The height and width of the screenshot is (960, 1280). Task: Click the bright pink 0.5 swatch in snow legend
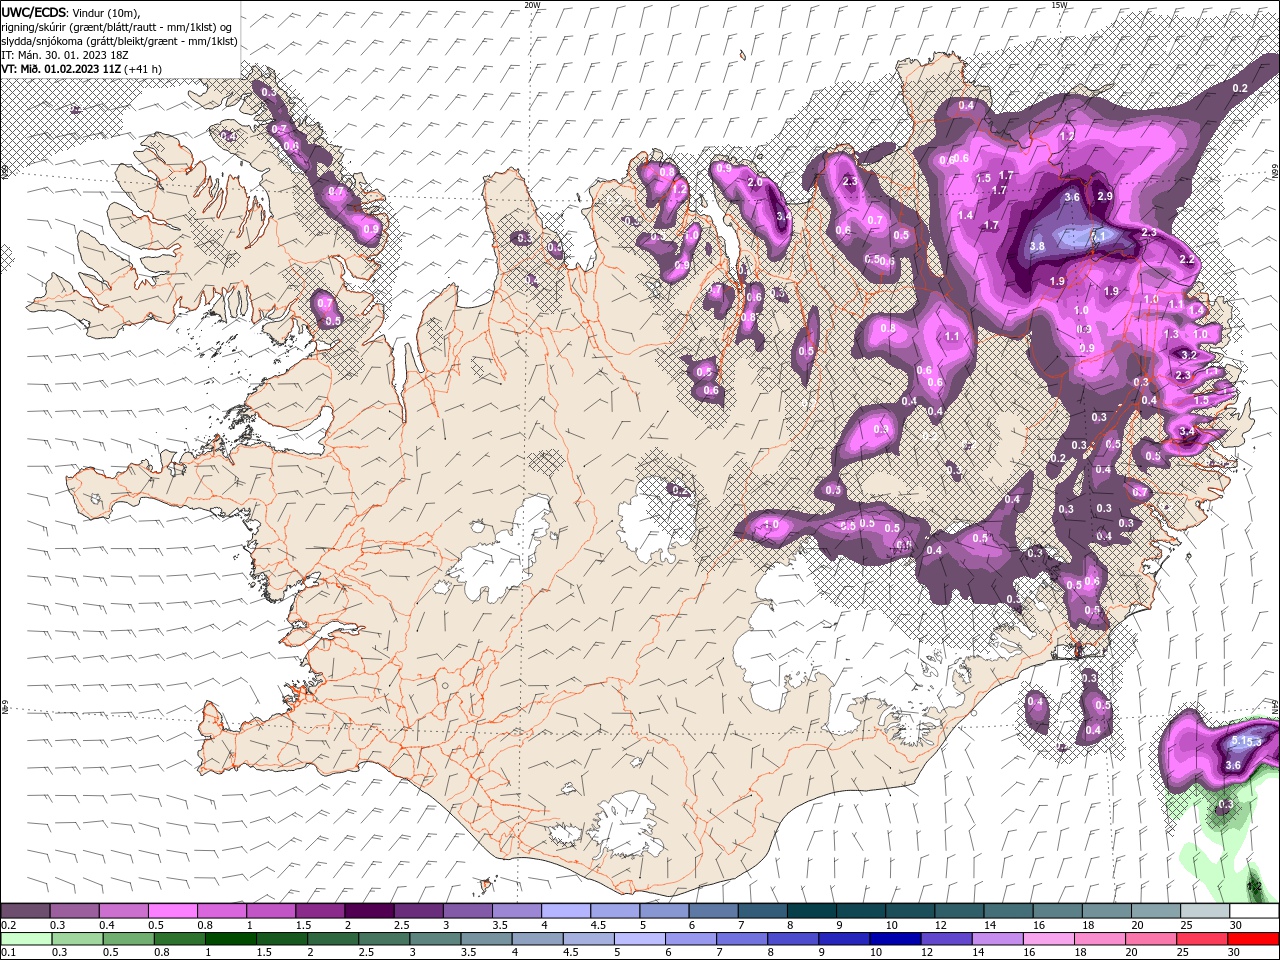click(x=173, y=911)
